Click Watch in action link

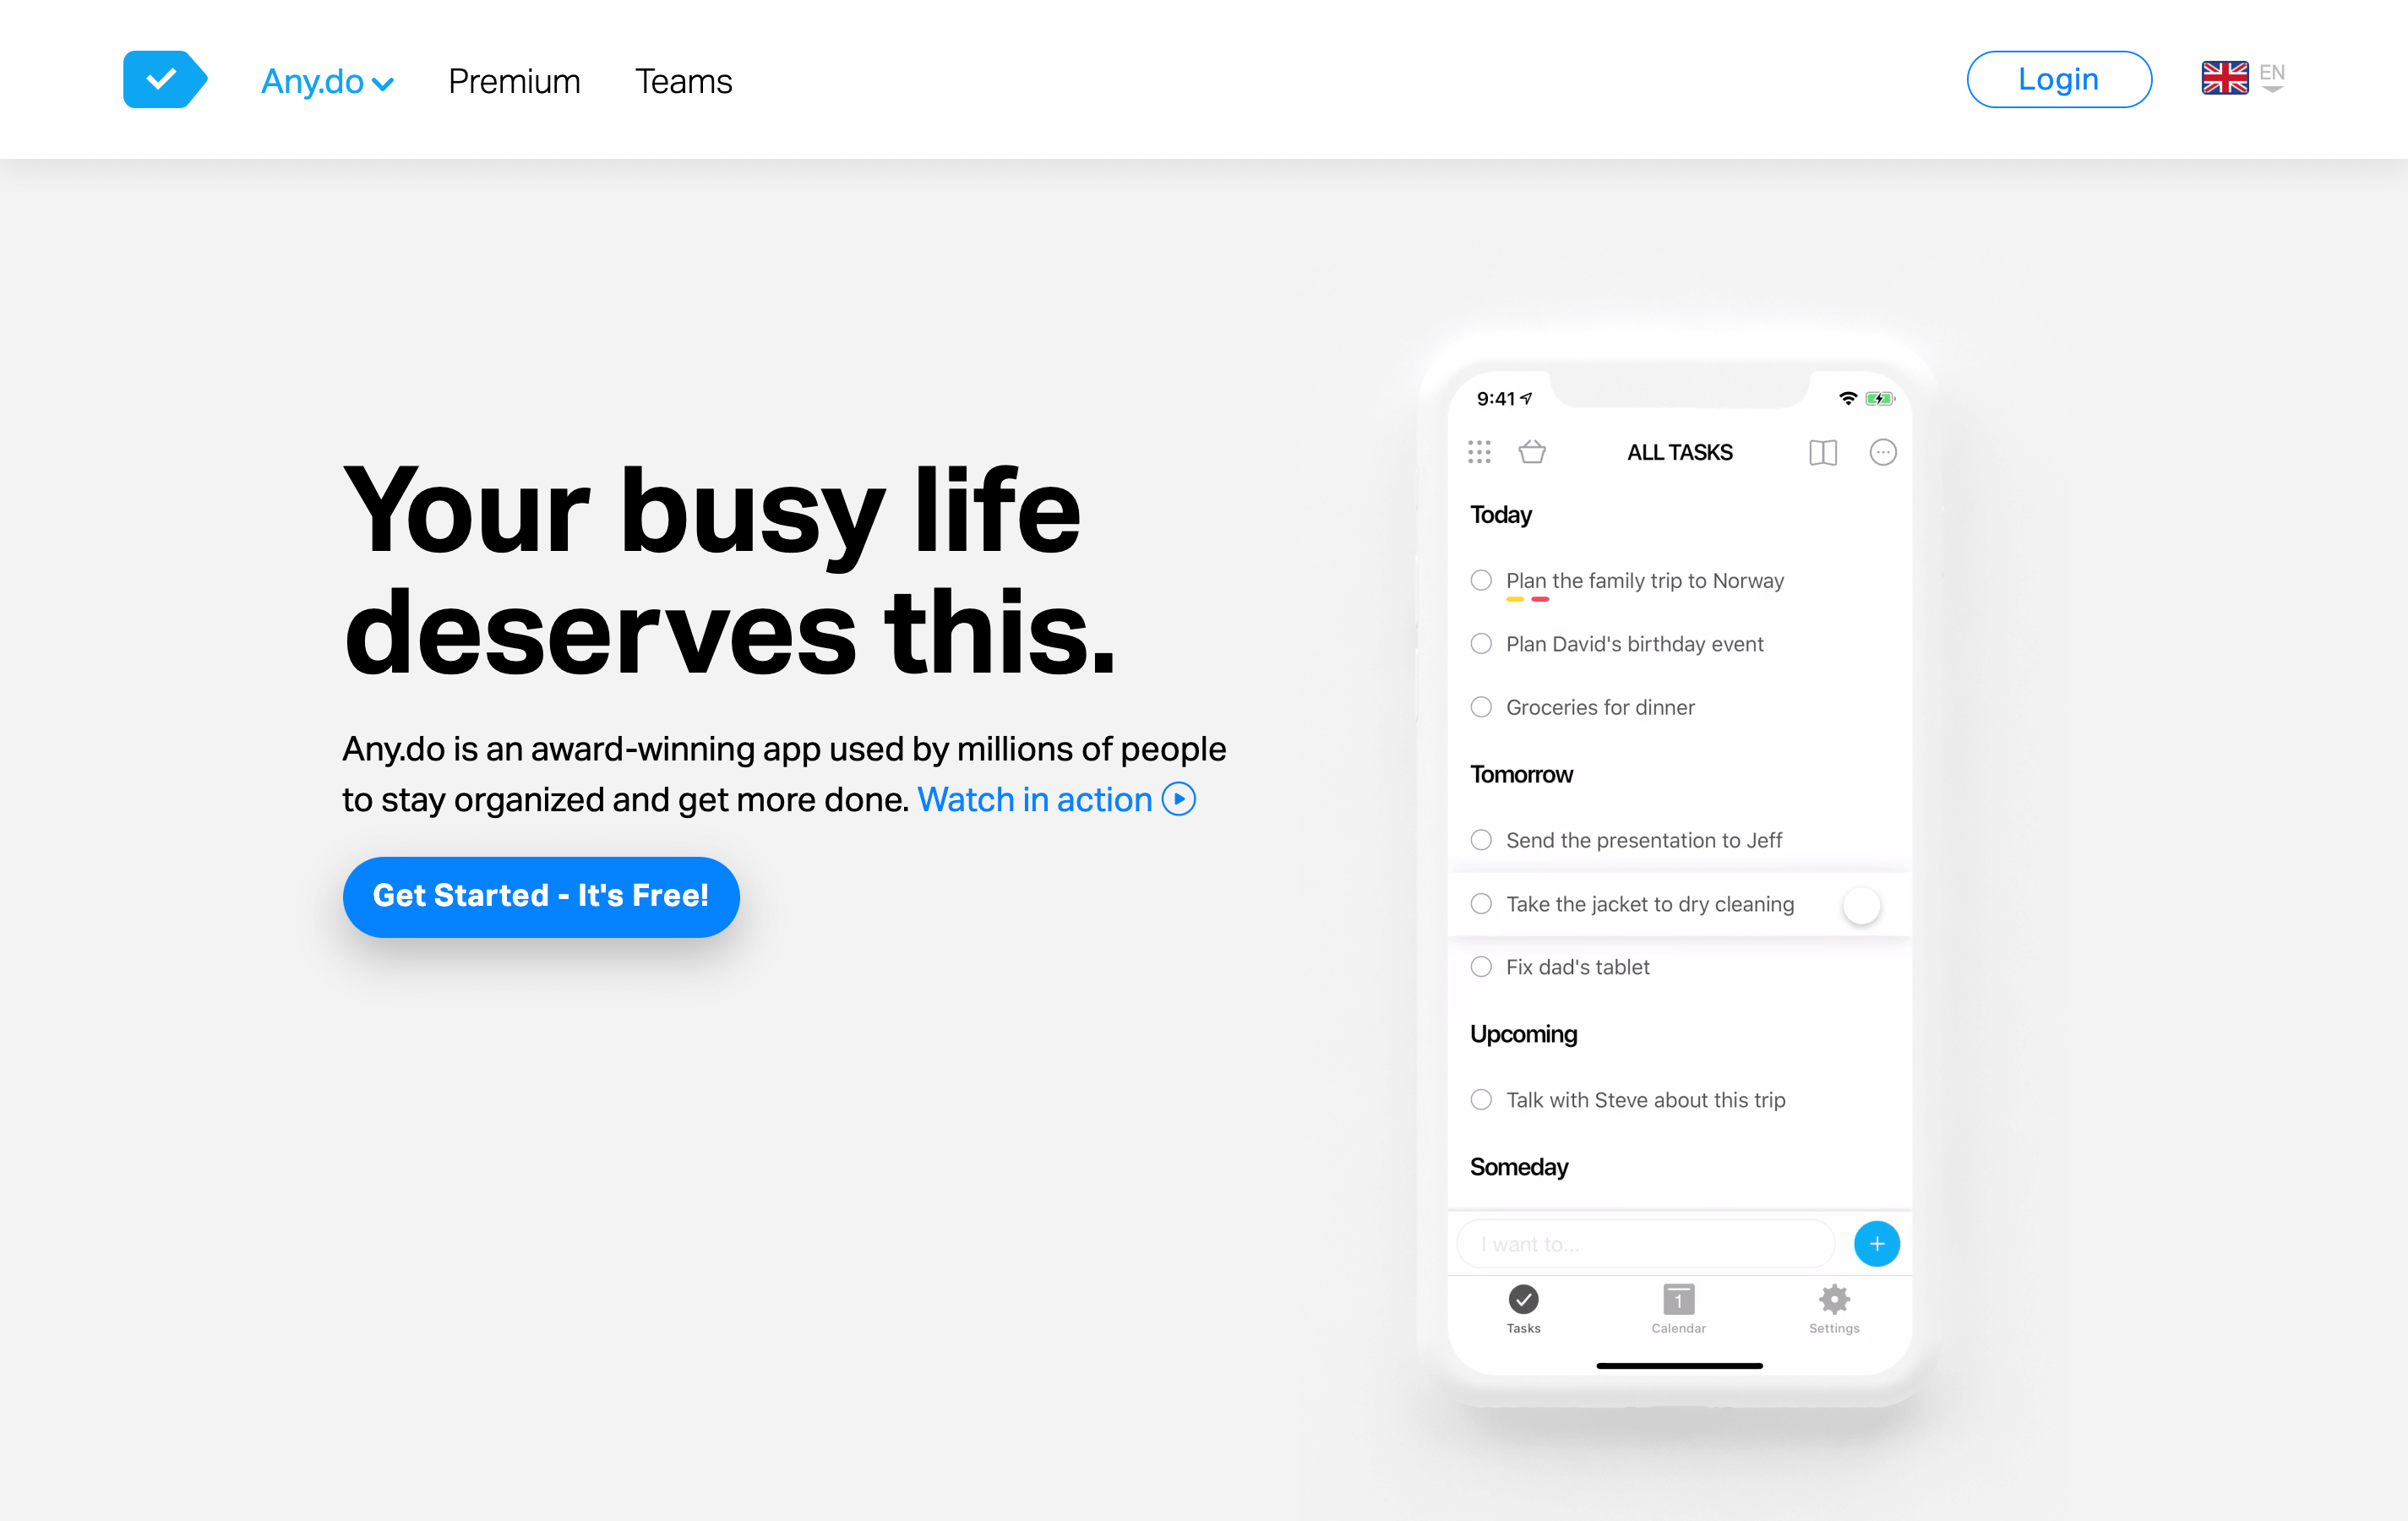point(1053,799)
